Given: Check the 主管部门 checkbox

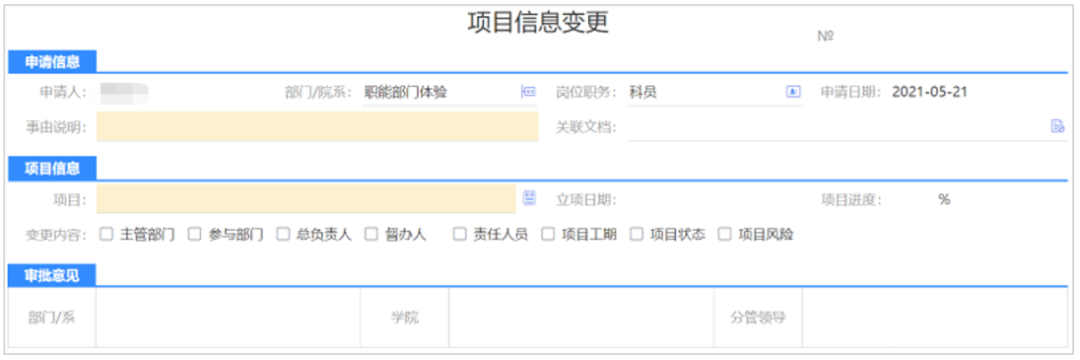Looking at the screenshot, I should (x=107, y=234).
